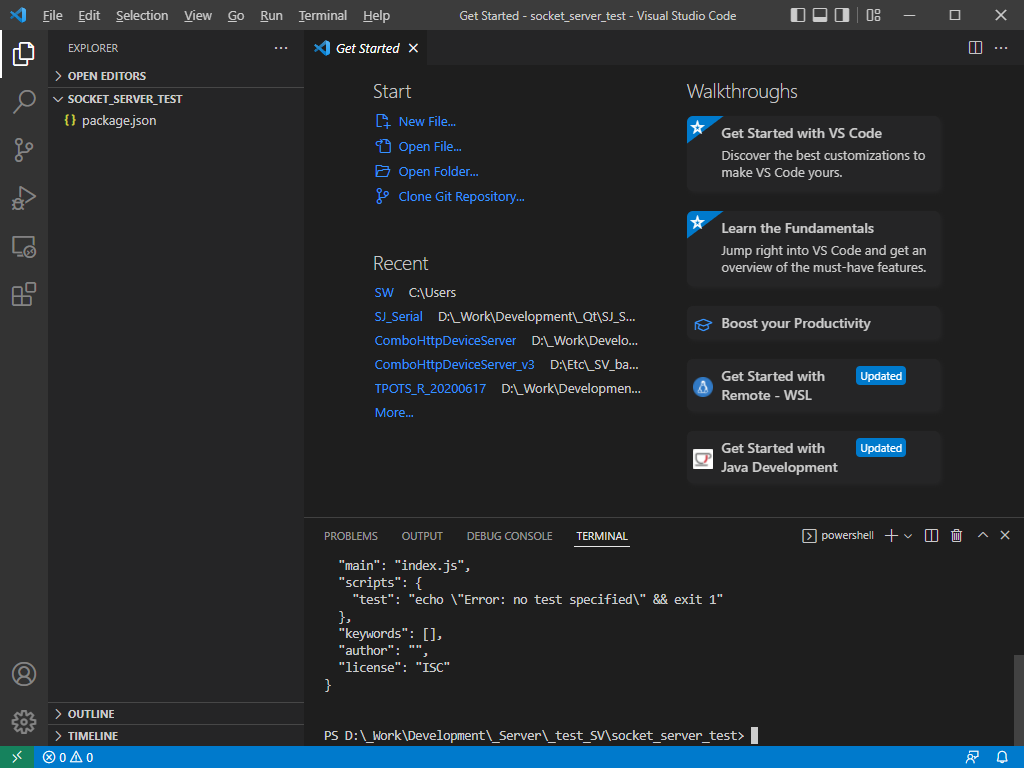Expand the Outline section
The height and width of the screenshot is (768, 1024).
176,714
